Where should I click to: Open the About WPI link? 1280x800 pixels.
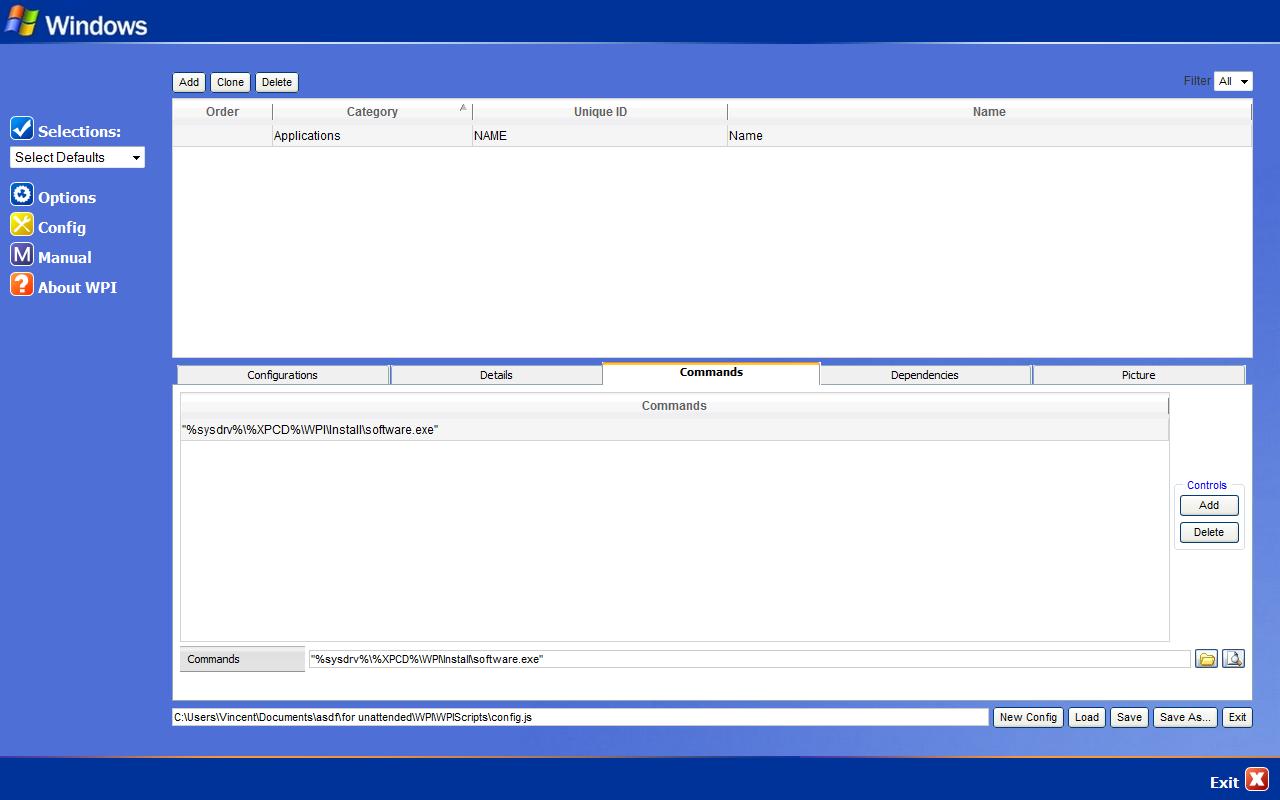[x=77, y=288]
